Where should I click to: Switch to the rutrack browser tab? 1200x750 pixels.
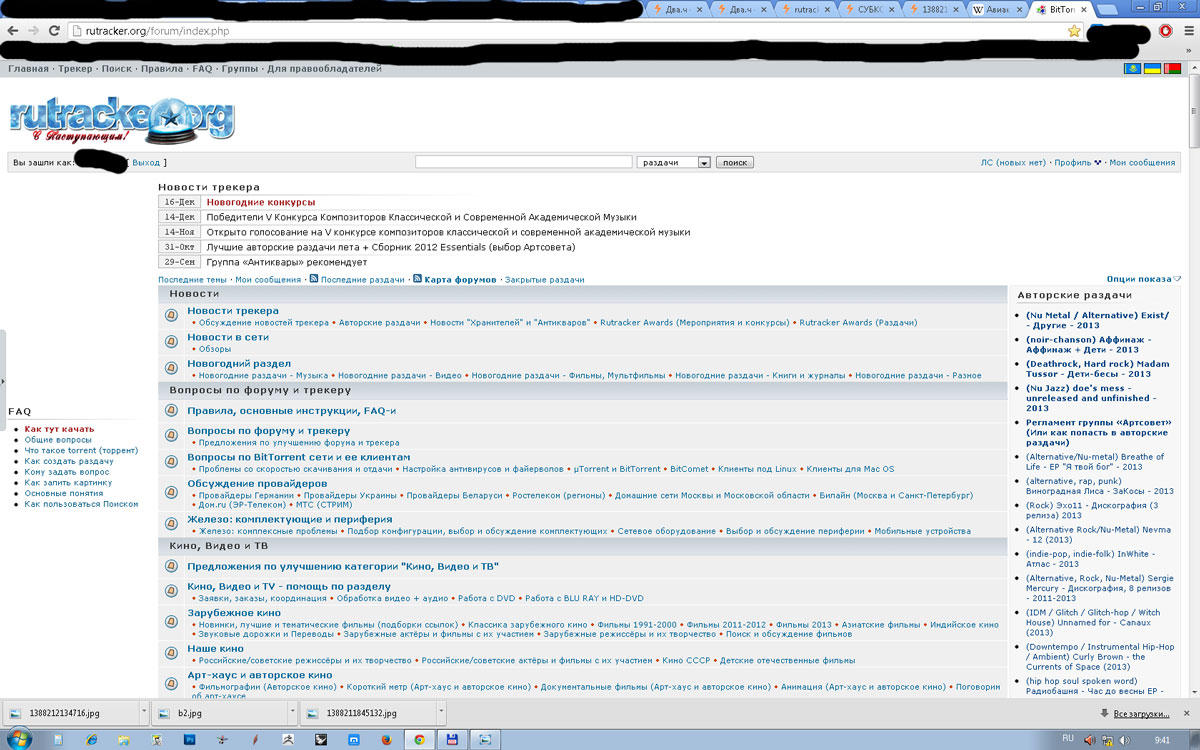(x=805, y=9)
